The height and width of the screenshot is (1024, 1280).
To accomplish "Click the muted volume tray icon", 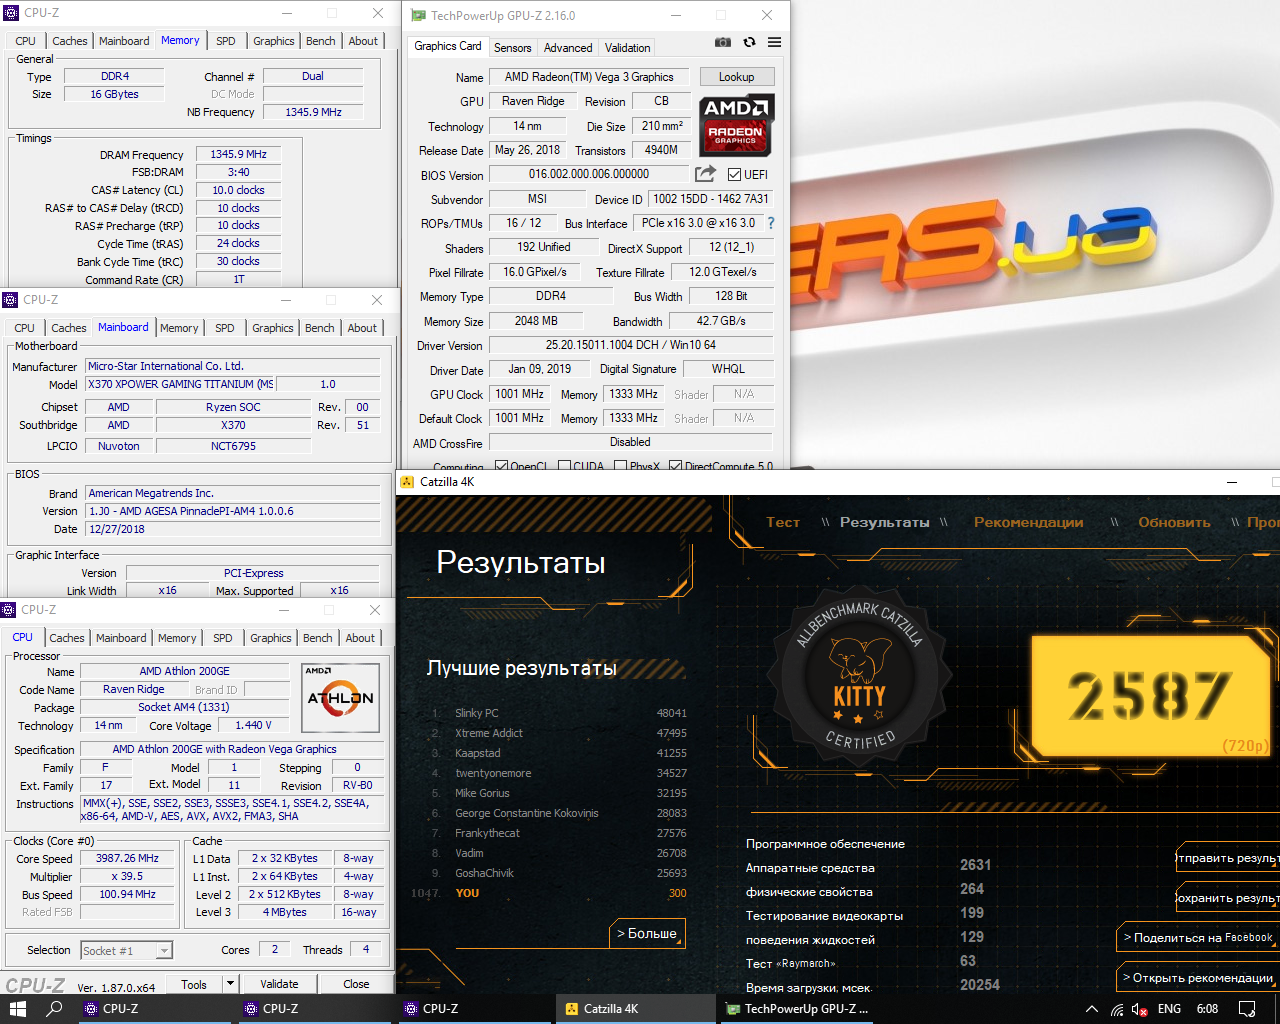I will click(x=1139, y=1009).
